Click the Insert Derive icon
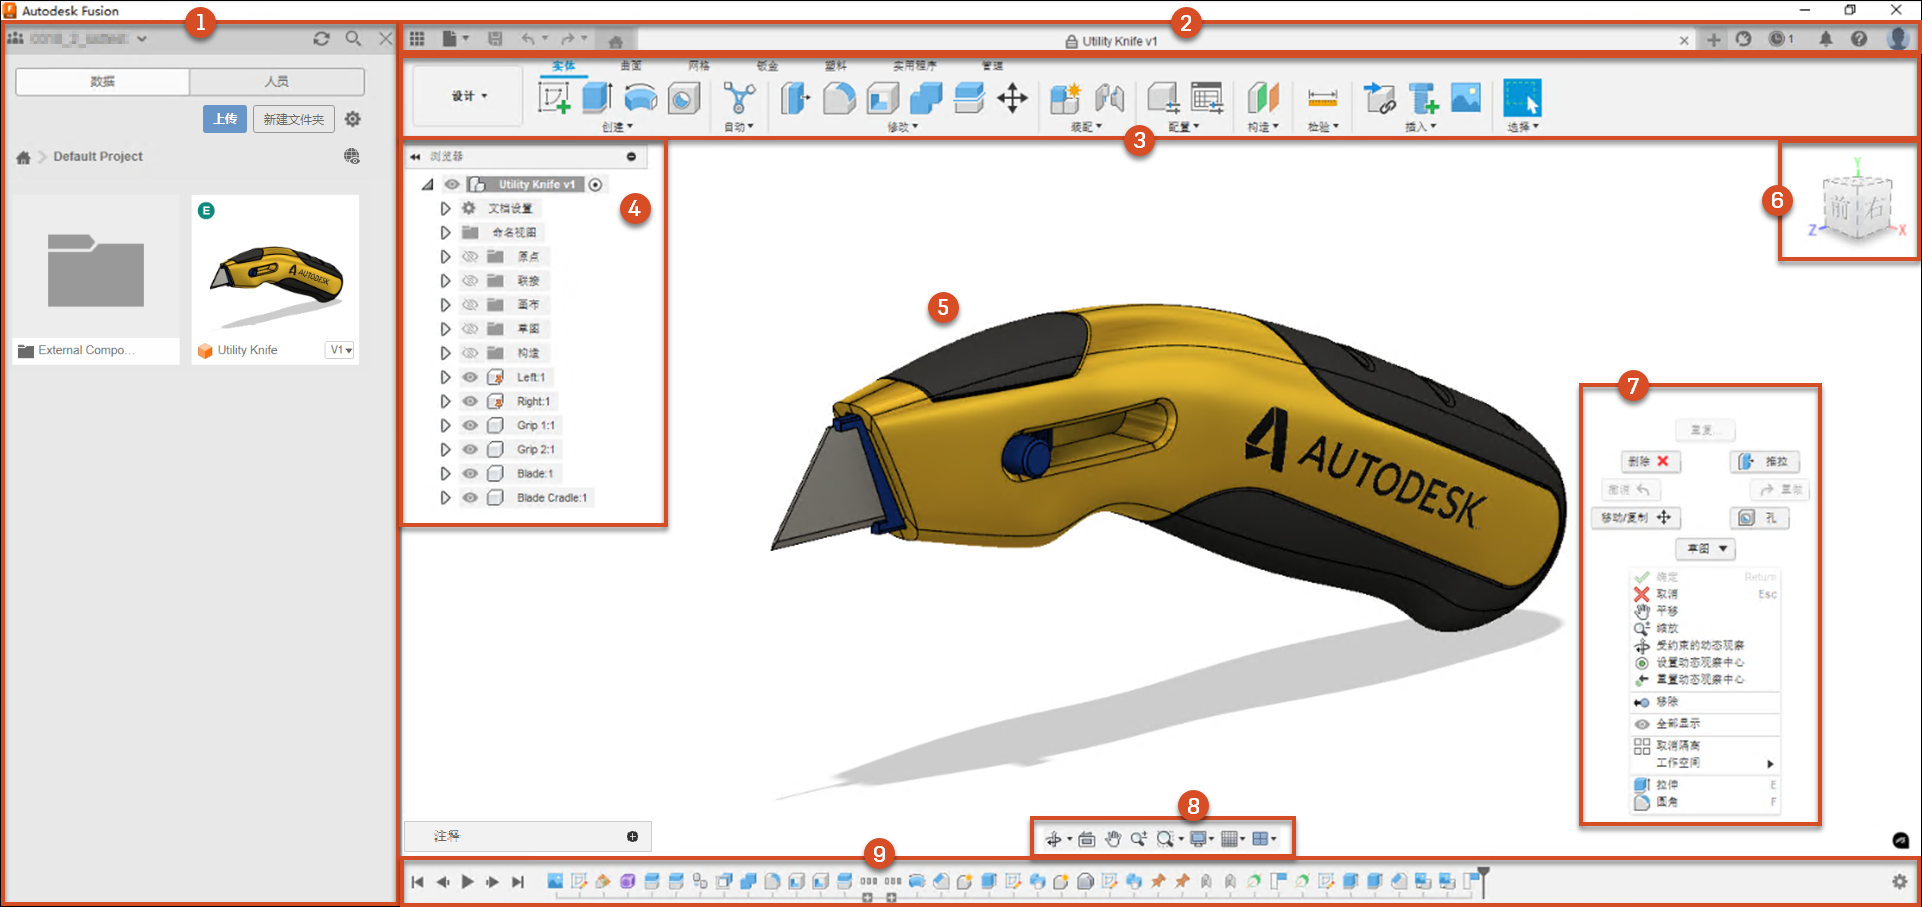 click(1380, 98)
